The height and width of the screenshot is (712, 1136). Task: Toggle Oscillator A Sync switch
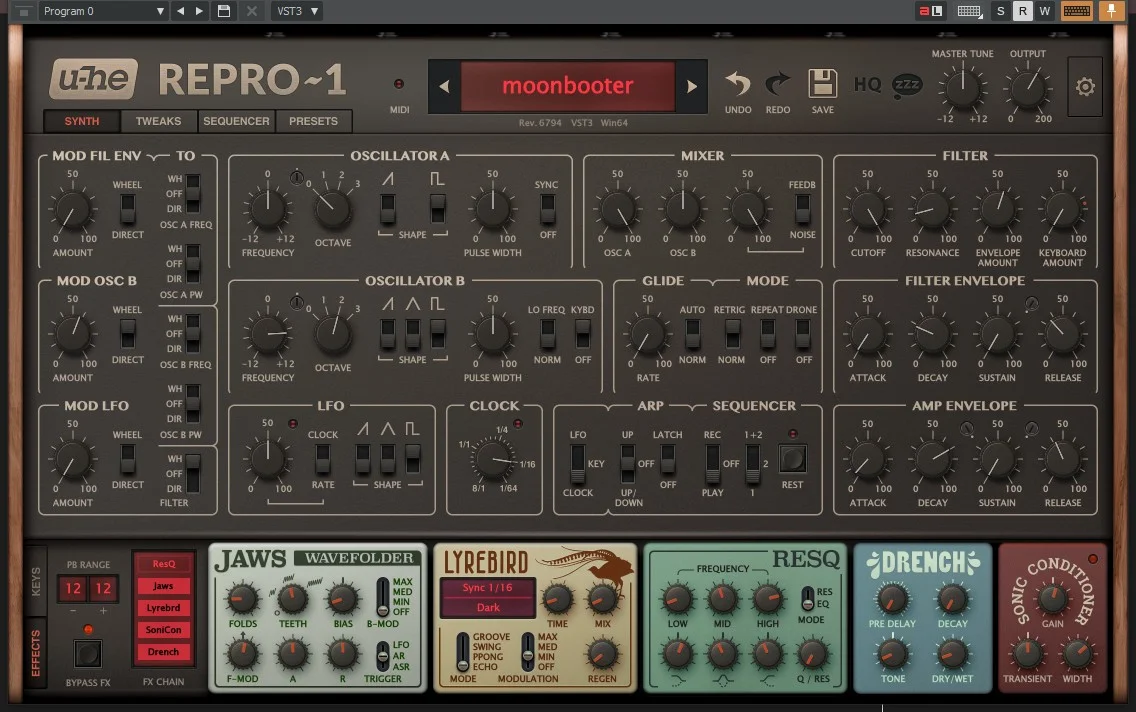548,209
